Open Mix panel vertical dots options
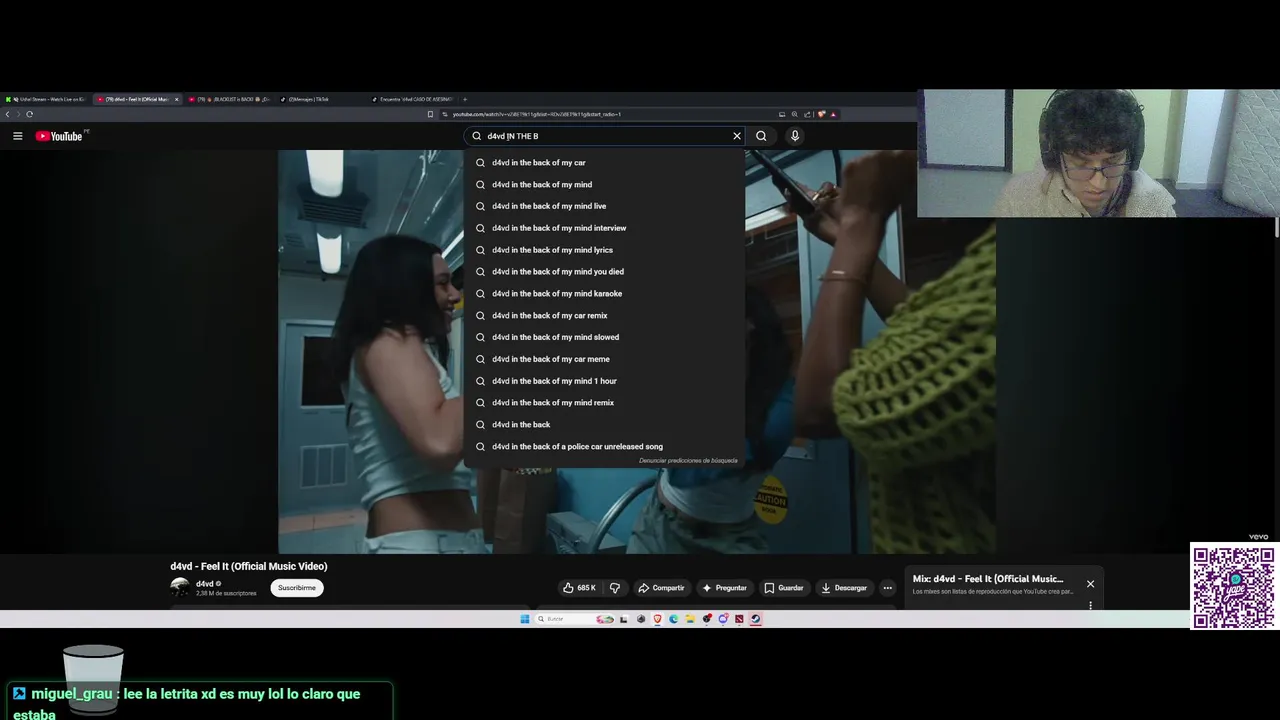Image resolution: width=1280 pixels, height=720 pixels. tap(1090, 606)
